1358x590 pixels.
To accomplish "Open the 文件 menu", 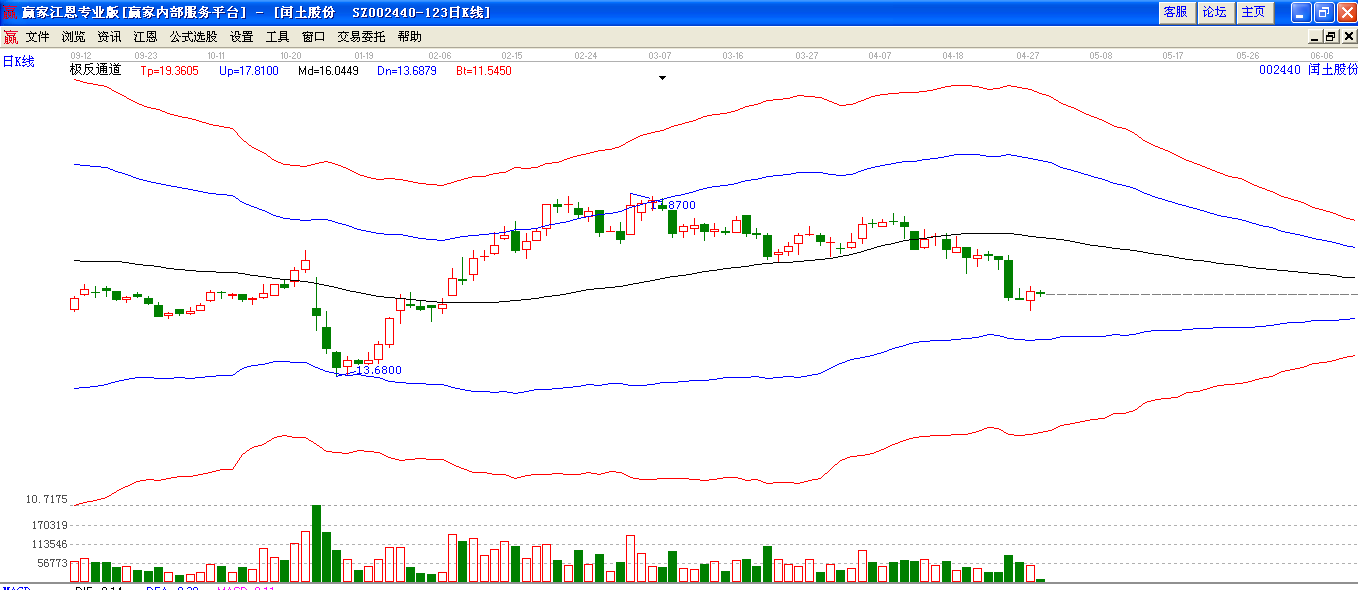I will (x=38, y=36).
